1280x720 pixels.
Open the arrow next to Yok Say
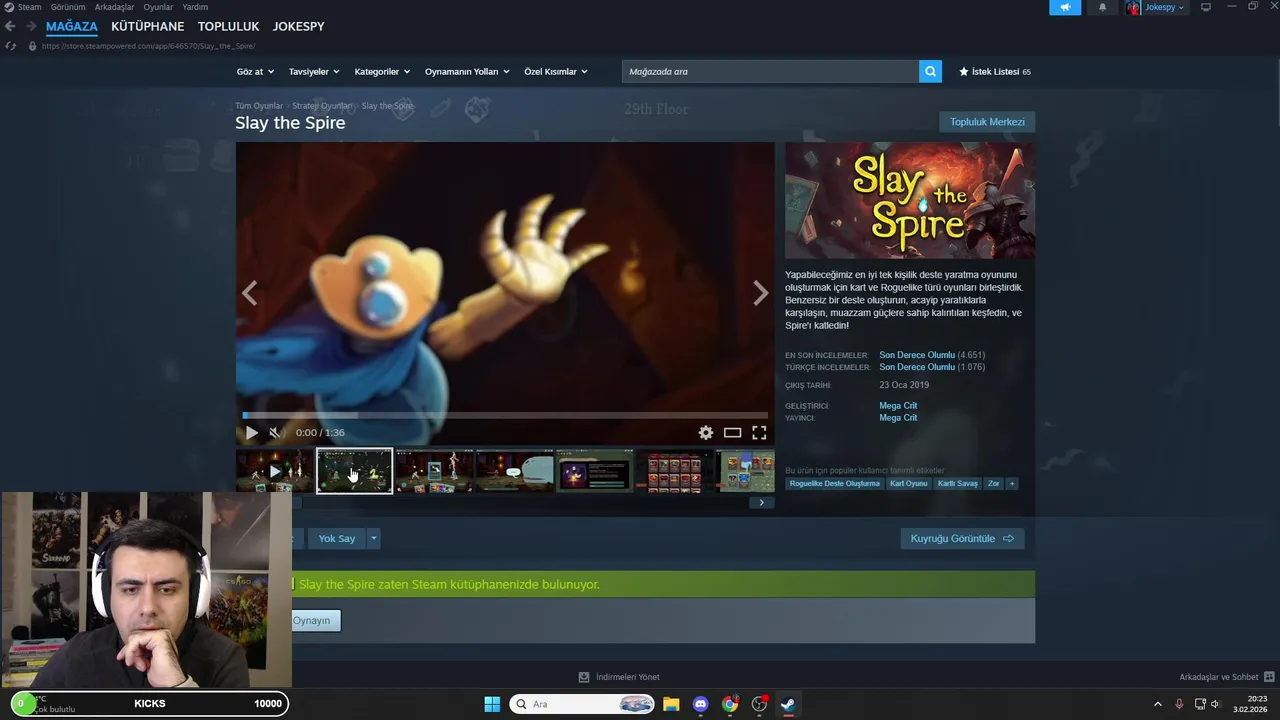[373, 538]
